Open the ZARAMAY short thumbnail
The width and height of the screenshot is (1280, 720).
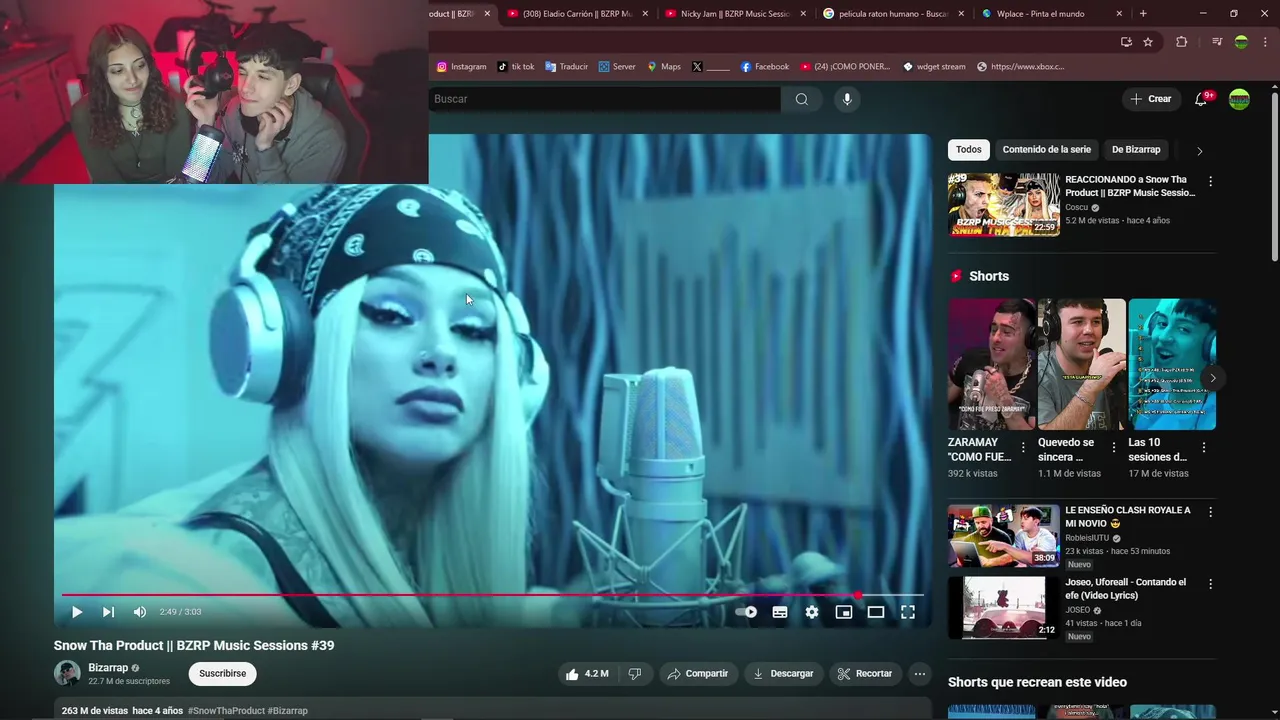(x=991, y=364)
